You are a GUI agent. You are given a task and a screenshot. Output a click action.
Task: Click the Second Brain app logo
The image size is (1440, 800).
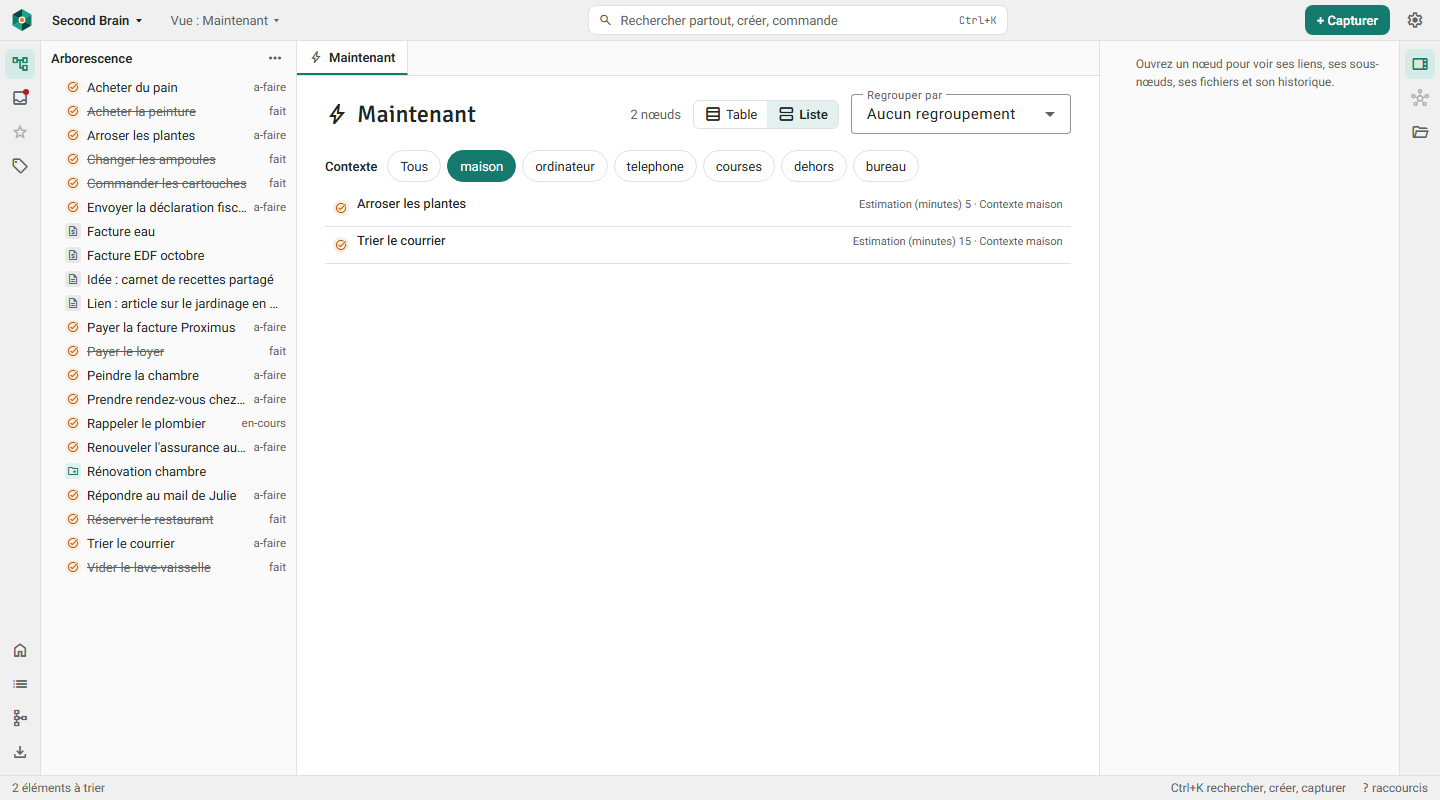[22, 20]
